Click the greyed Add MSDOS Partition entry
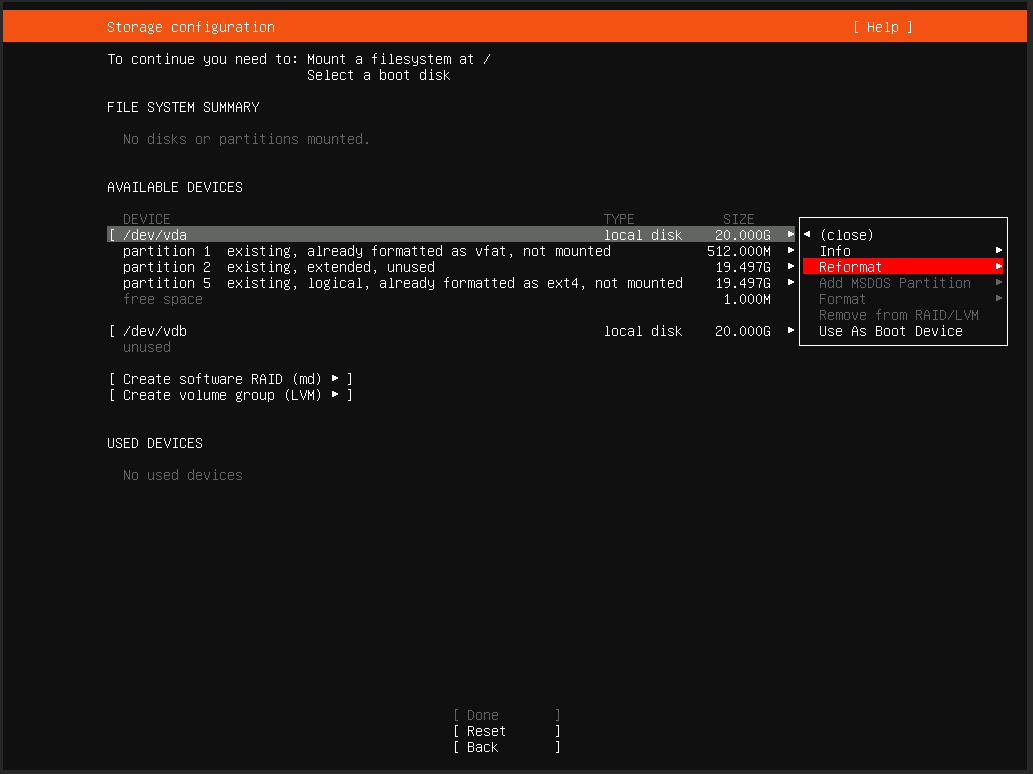The width and height of the screenshot is (1033, 774). [894, 283]
